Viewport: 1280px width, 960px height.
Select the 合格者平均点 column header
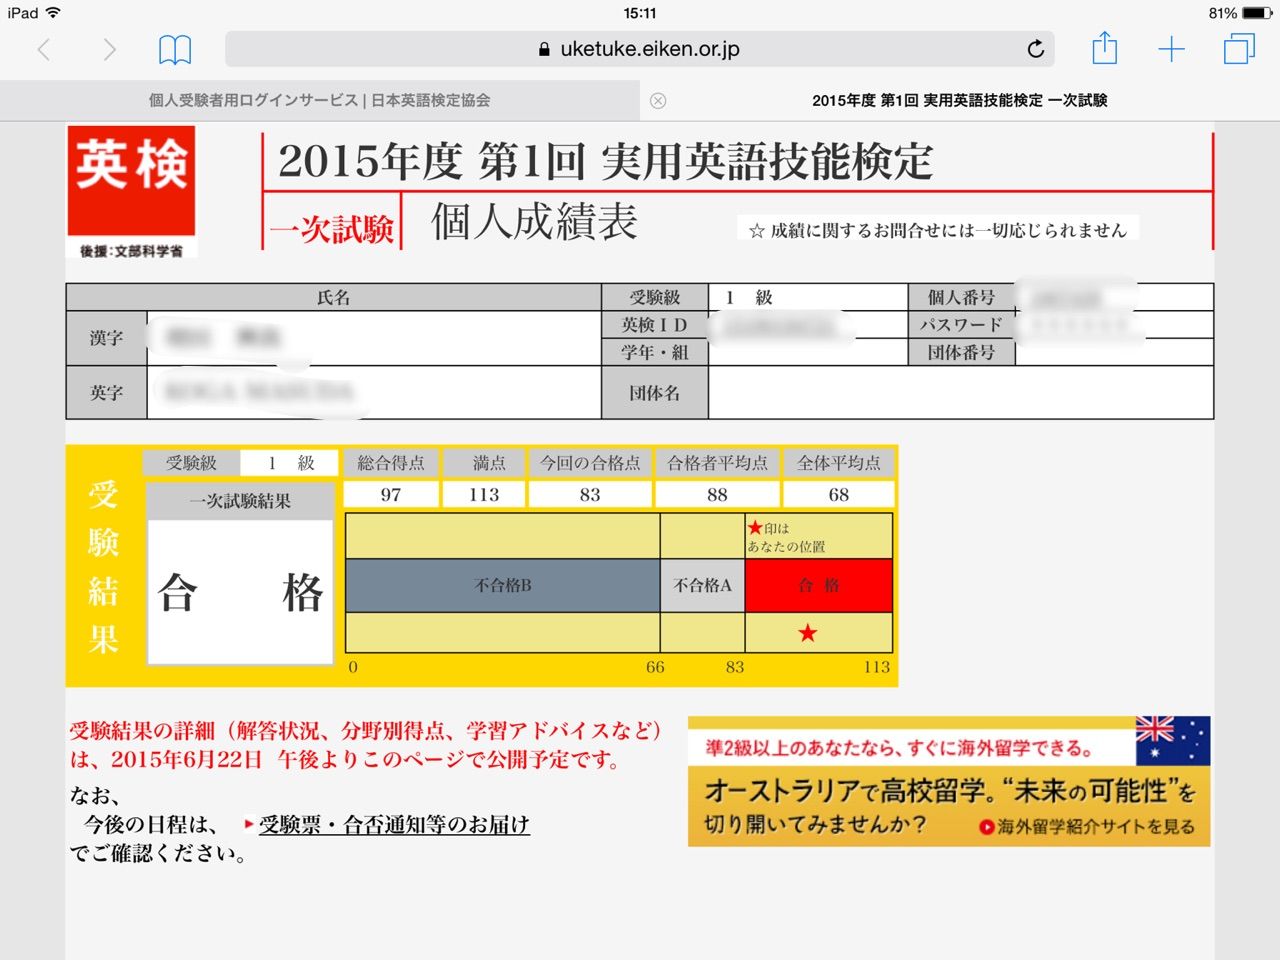[x=717, y=463]
